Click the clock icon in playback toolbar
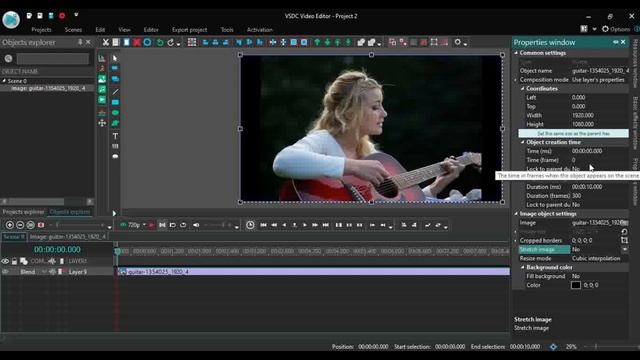The image size is (640, 360). [x=250, y=225]
